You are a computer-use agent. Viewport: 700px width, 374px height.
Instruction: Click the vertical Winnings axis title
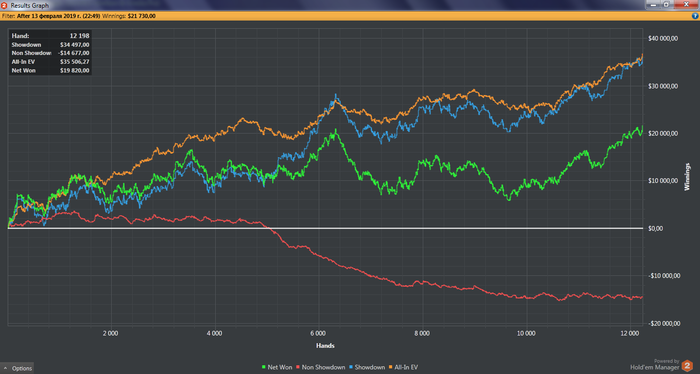pyautogui.click(x=687, y=177)
